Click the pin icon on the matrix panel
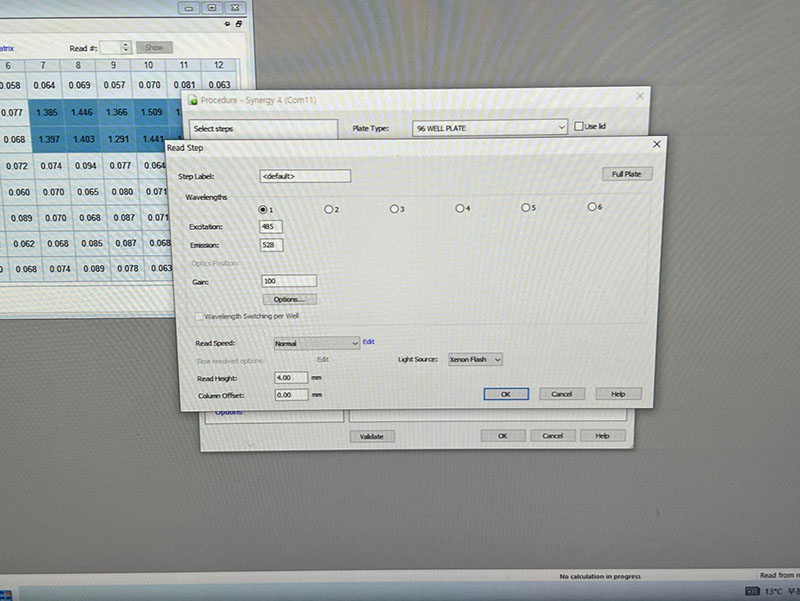Image resolution: width=800 pixels, height=601 pixels. point(228,25)
